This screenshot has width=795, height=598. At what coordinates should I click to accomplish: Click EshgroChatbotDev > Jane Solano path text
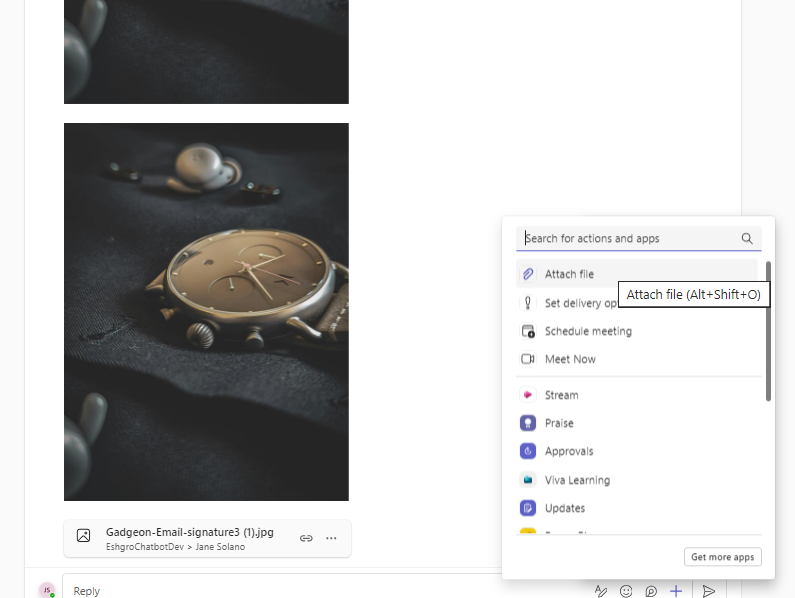tap(175, 547)
